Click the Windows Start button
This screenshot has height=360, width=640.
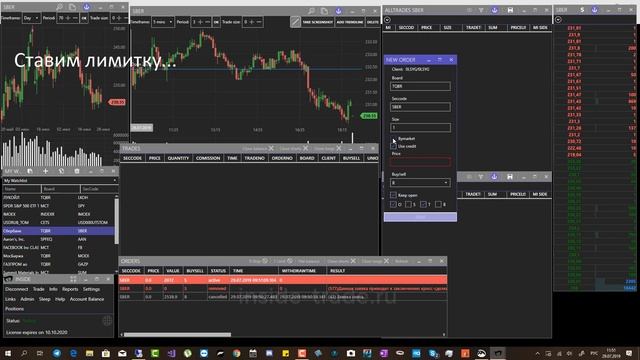(8, 353)
